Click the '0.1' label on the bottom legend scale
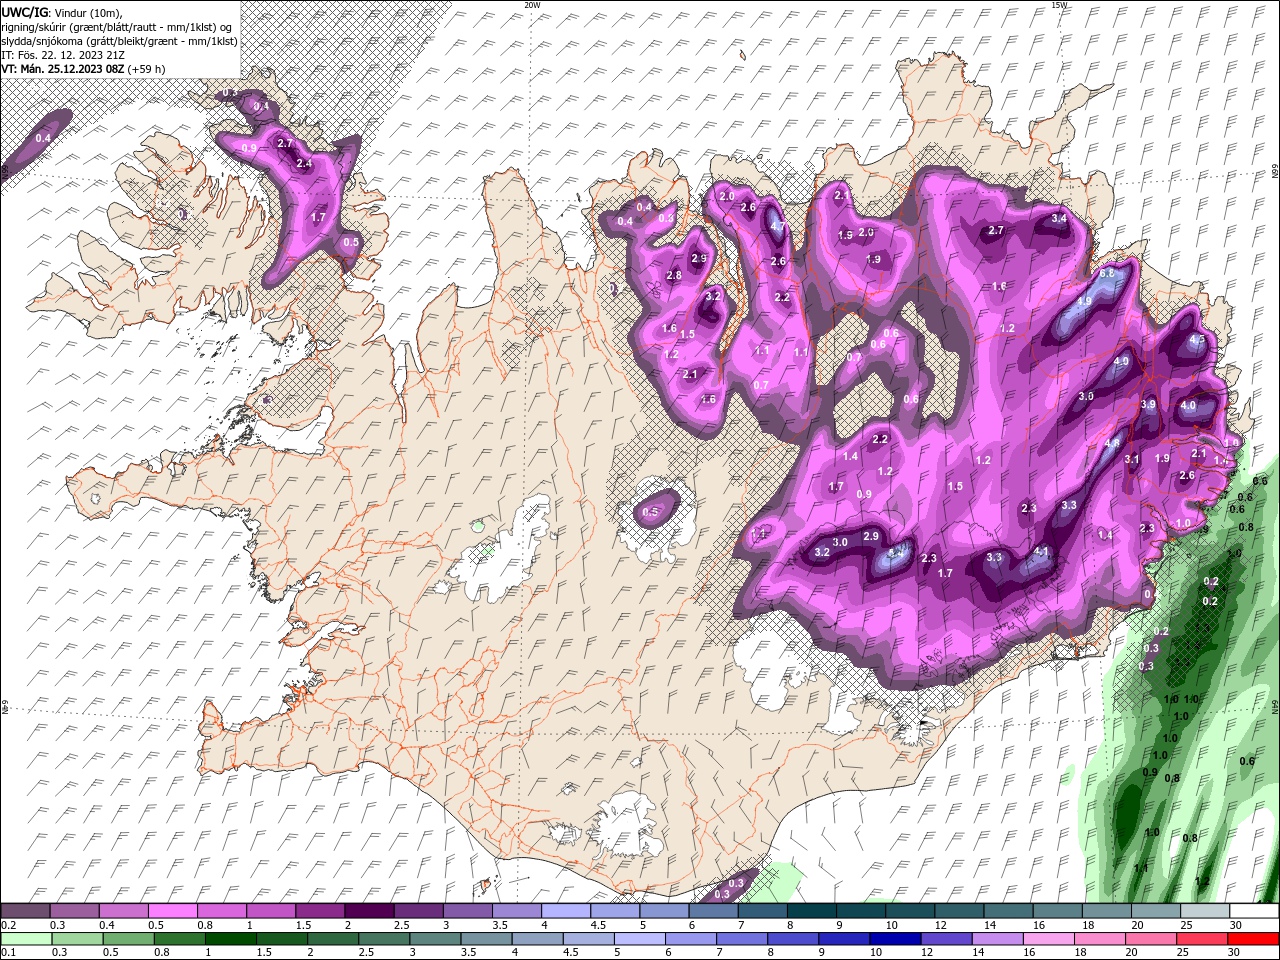The height and width of the screenshot is (960, 1280). 8,953
